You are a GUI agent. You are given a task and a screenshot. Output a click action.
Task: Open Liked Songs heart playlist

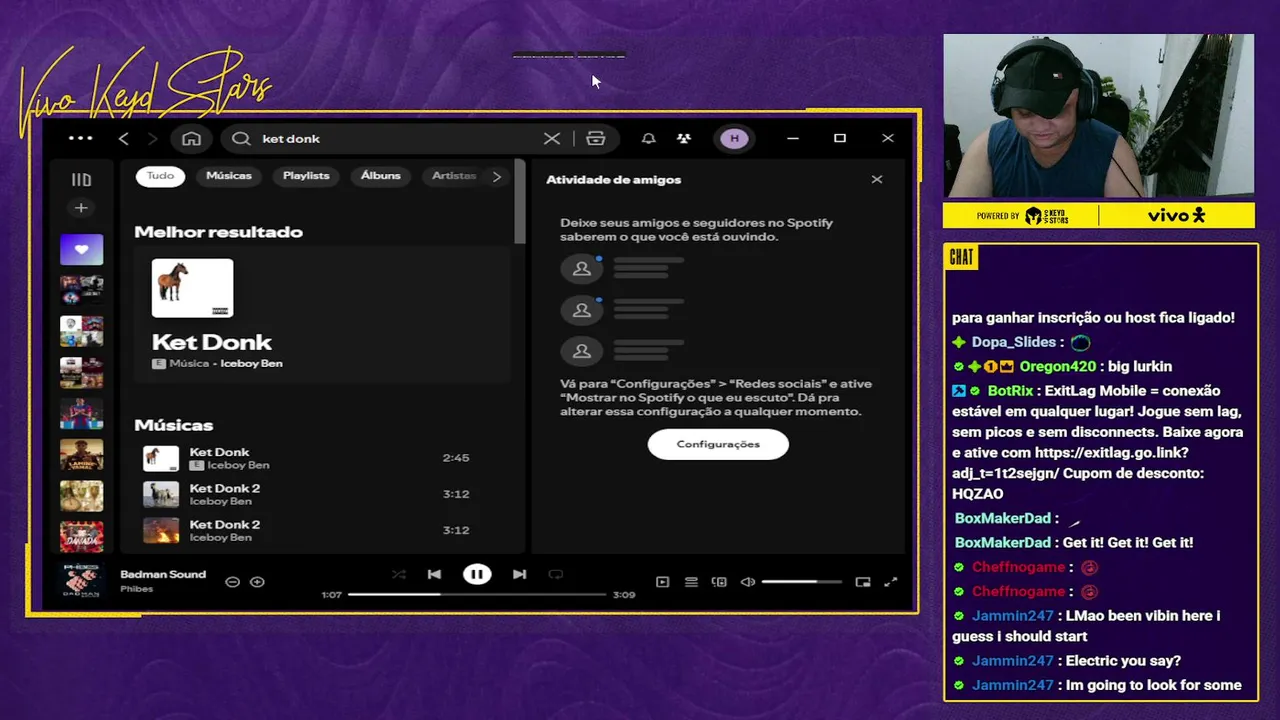[81, 249]
